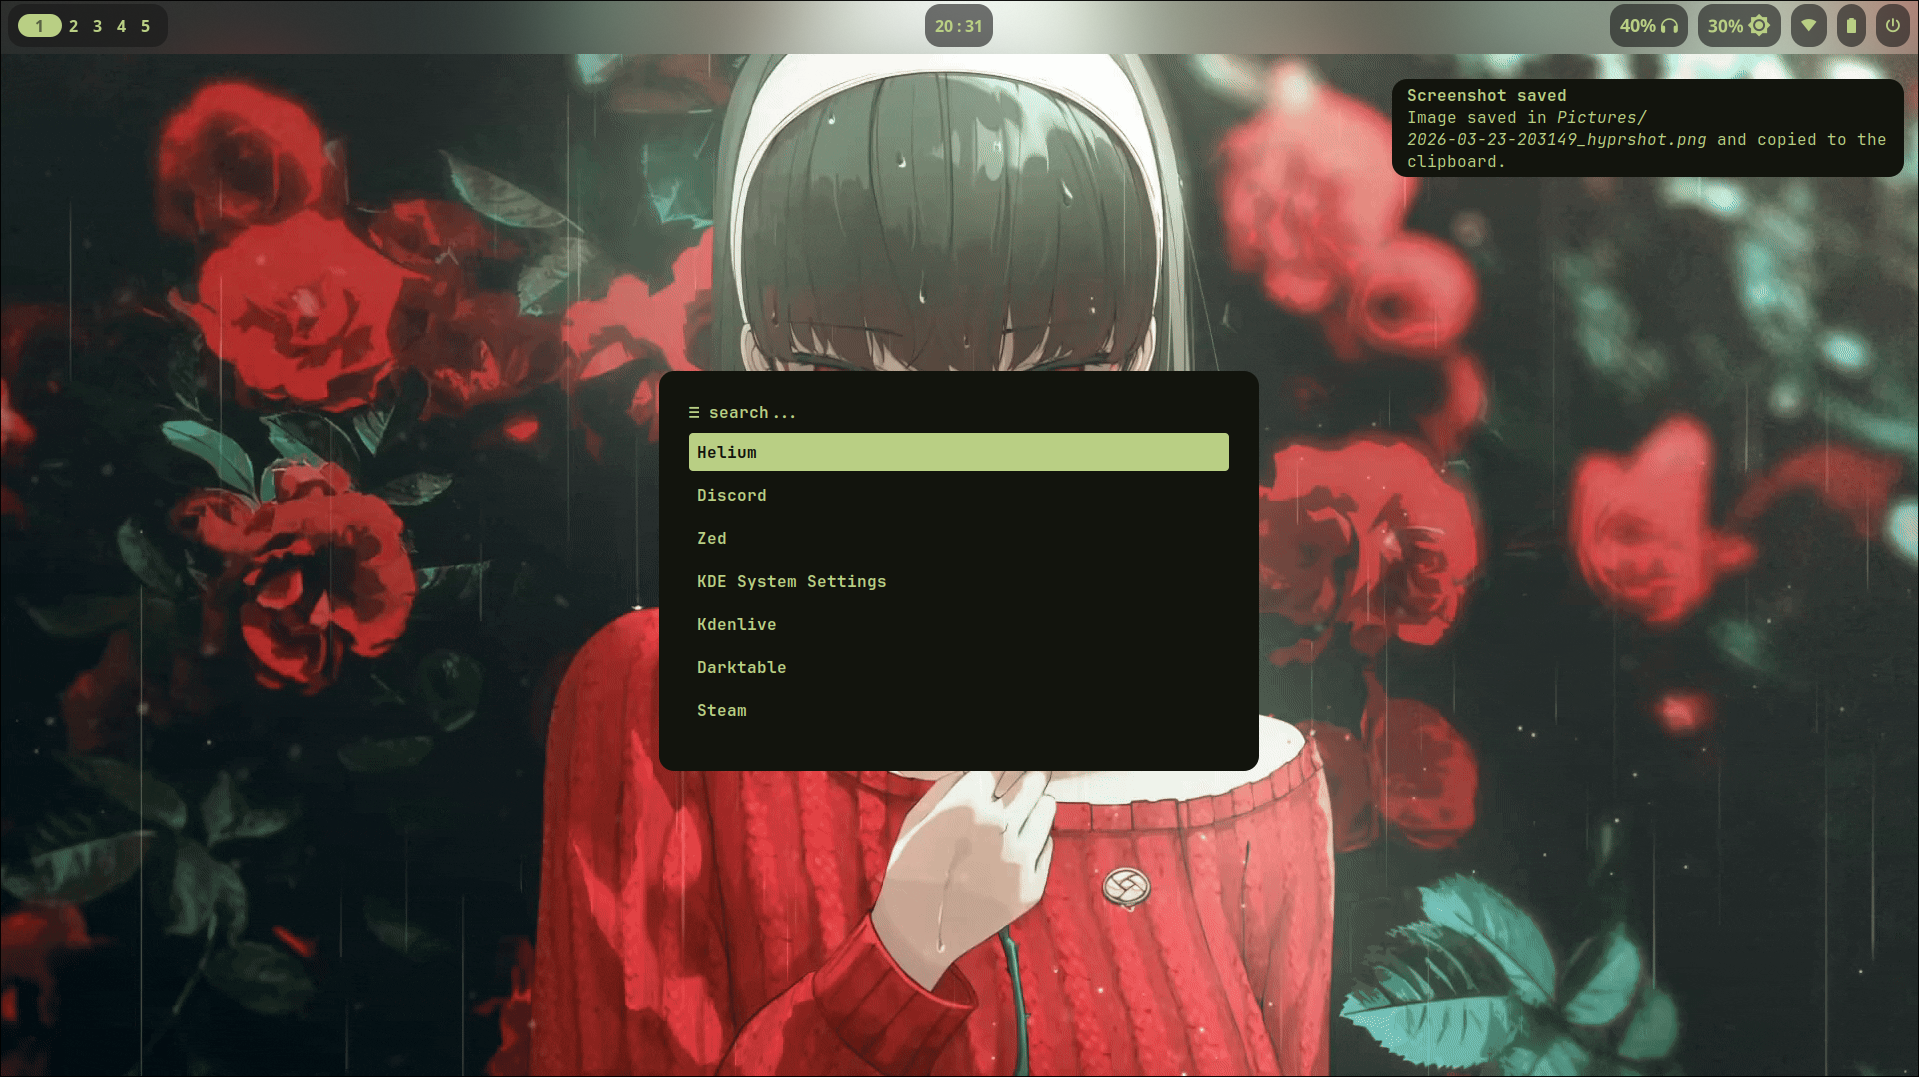This screenshot has height=1077, width=1919.
Task: Open the Wi-Fi network indicator
Action: pyautogui.click(x=1808, y=26)
